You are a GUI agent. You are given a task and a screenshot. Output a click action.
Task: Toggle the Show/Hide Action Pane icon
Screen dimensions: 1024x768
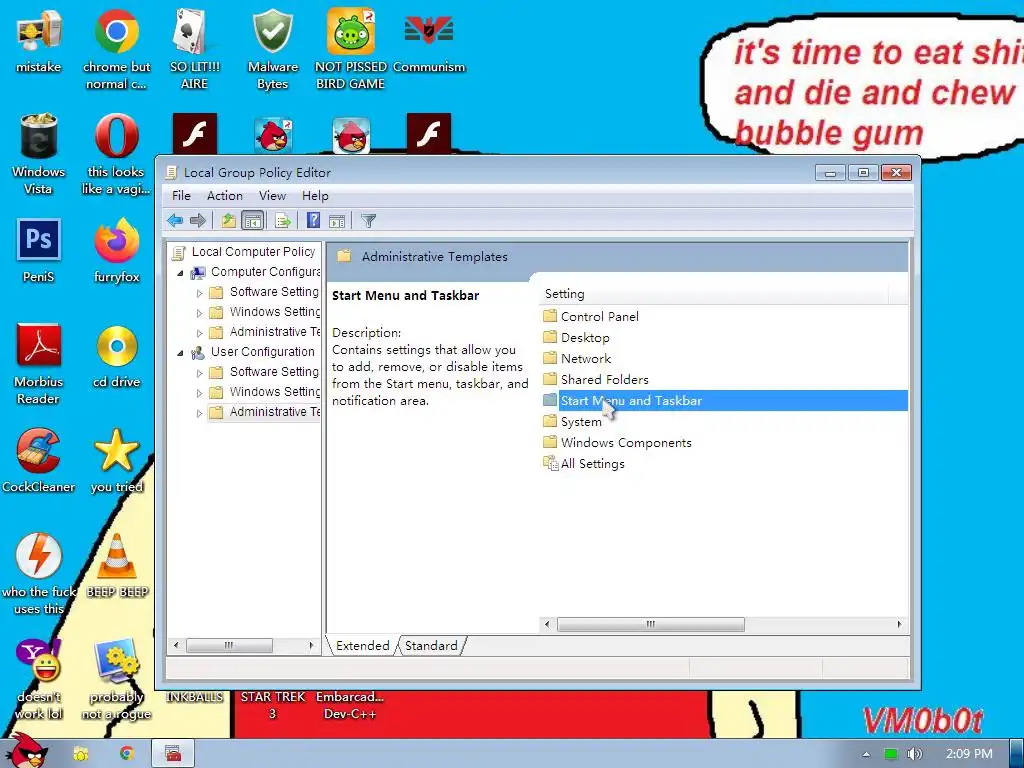[x=337, y=221]
